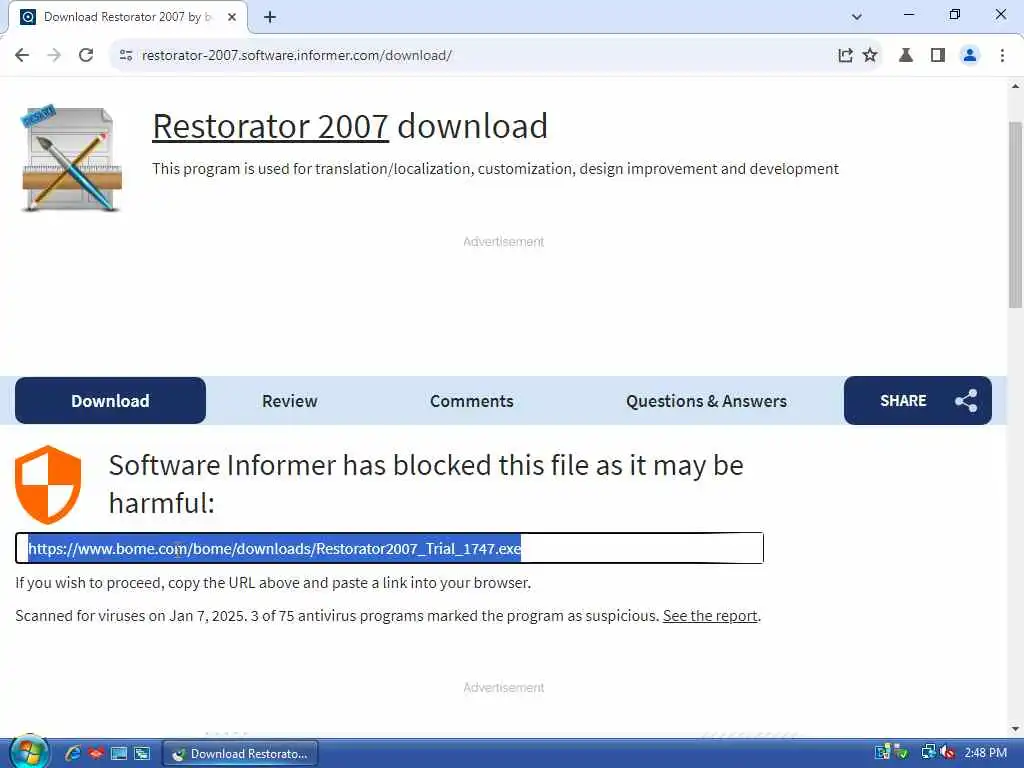Click the Switch windows quick launch icon

coord(142,754)
